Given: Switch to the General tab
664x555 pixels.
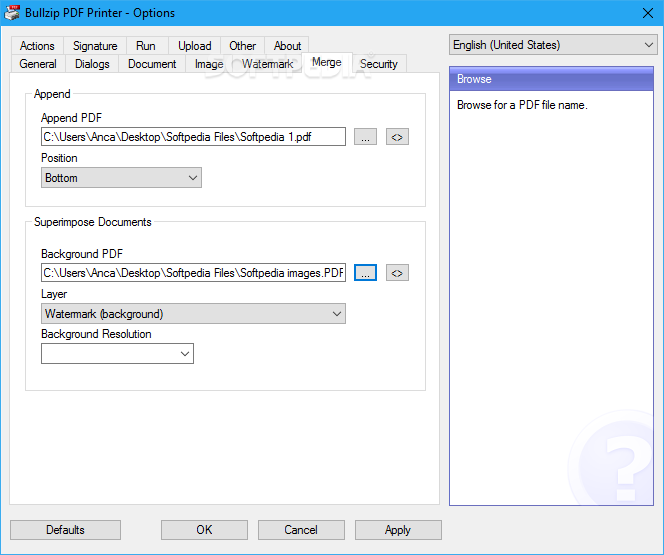Looking at the screenshot, I should point(38,64).
